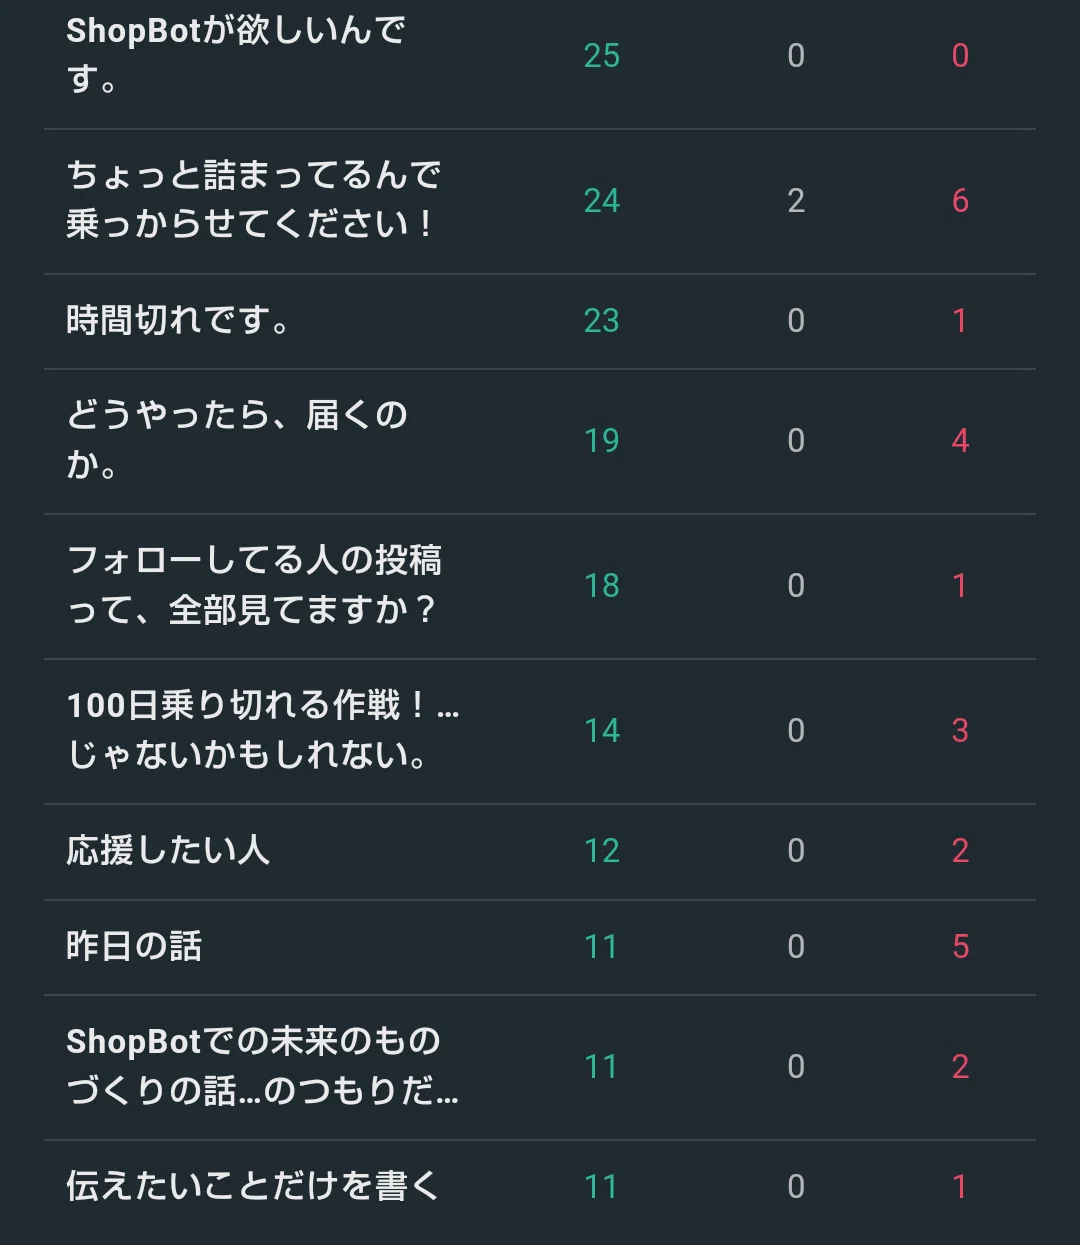Viewport: 1080px width, 1245px height.
Task: Click the green count 24 in second row
Action: point(602,201)
